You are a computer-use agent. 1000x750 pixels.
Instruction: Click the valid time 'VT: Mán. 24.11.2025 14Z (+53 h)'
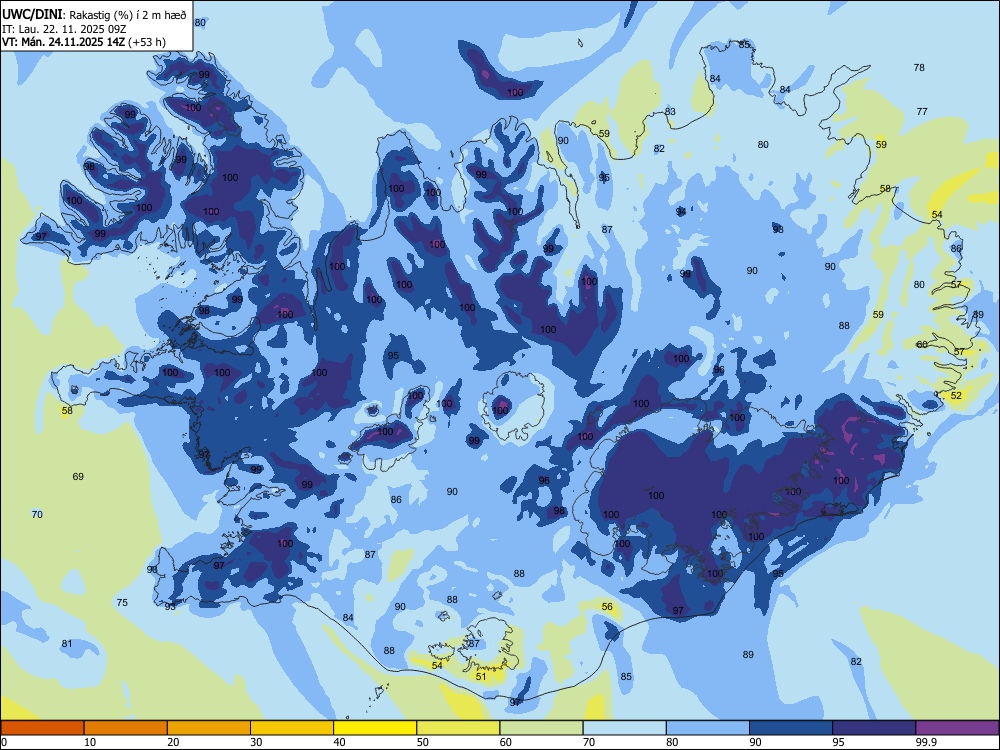[x=84, y=42]
